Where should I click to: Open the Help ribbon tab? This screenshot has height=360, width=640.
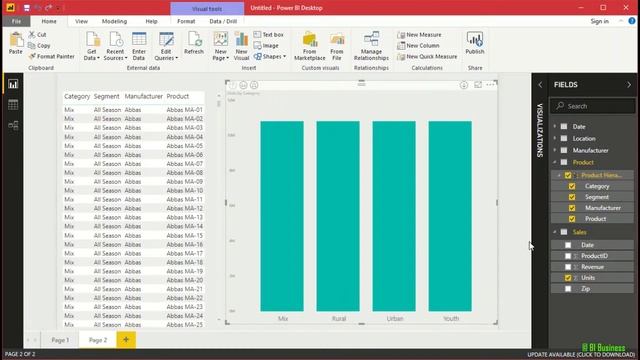(x=151, y=21)
